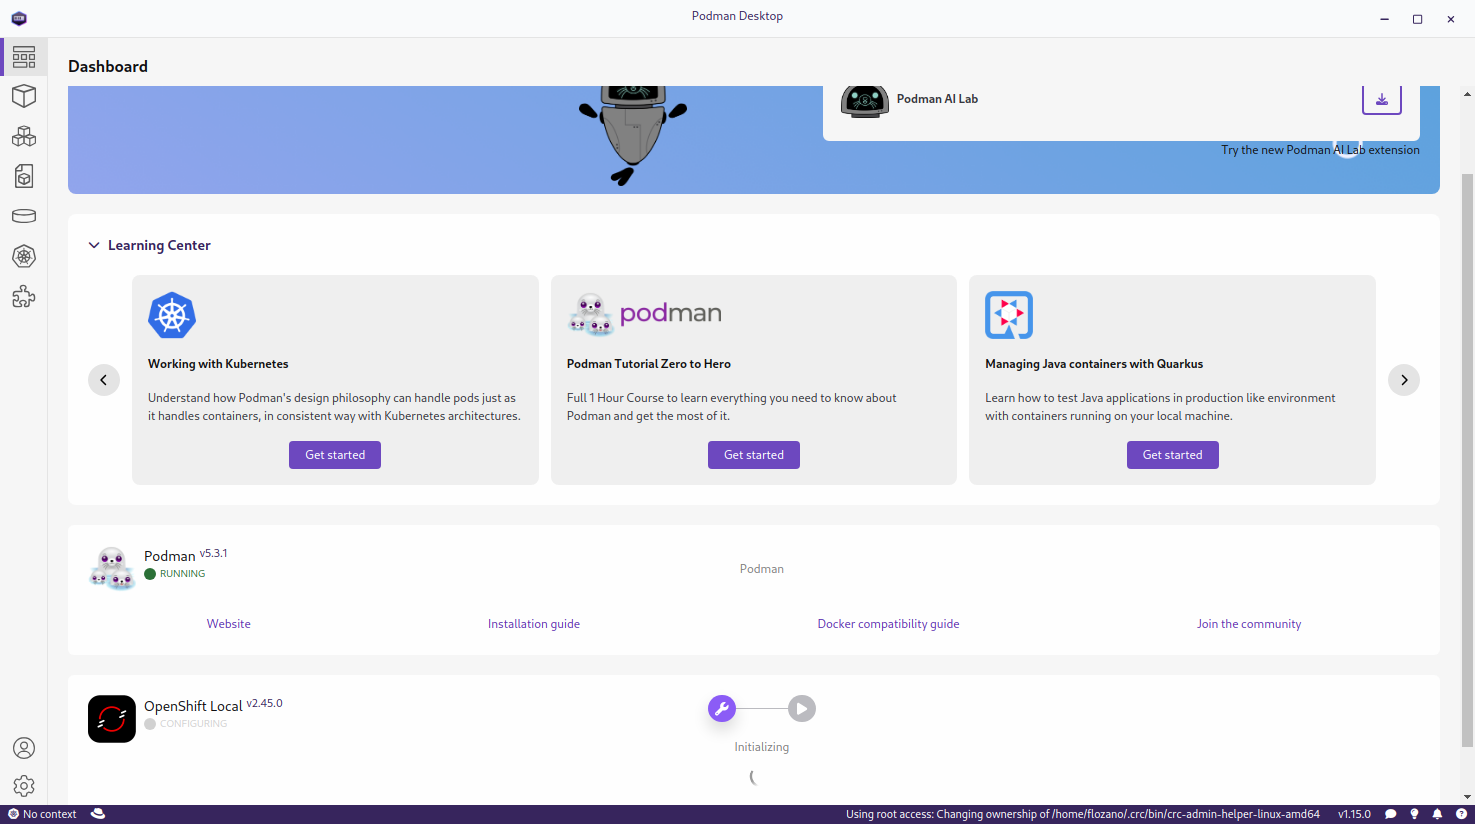
Task: Install Podman AI Lab with download icon
Action: click(x=1381, y=99)
